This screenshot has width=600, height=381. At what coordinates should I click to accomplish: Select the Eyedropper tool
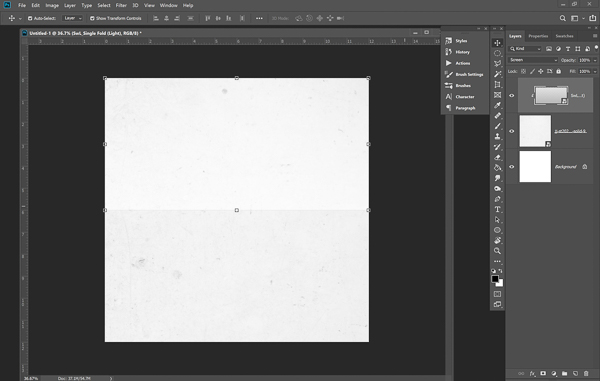point(497,105)
